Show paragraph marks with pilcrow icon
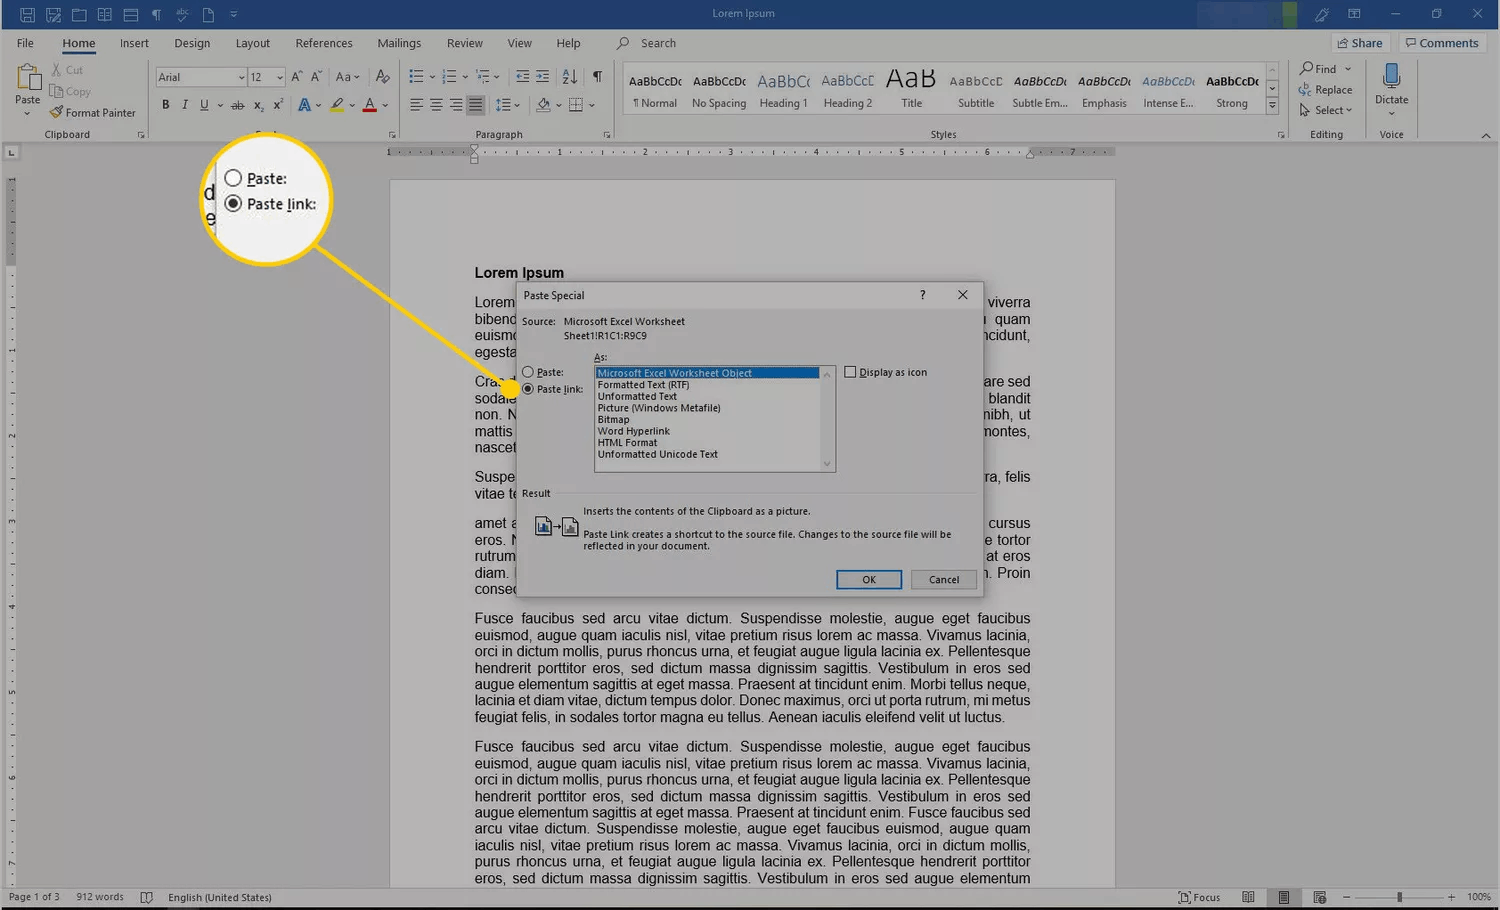1500x910 pixels. 597,77
